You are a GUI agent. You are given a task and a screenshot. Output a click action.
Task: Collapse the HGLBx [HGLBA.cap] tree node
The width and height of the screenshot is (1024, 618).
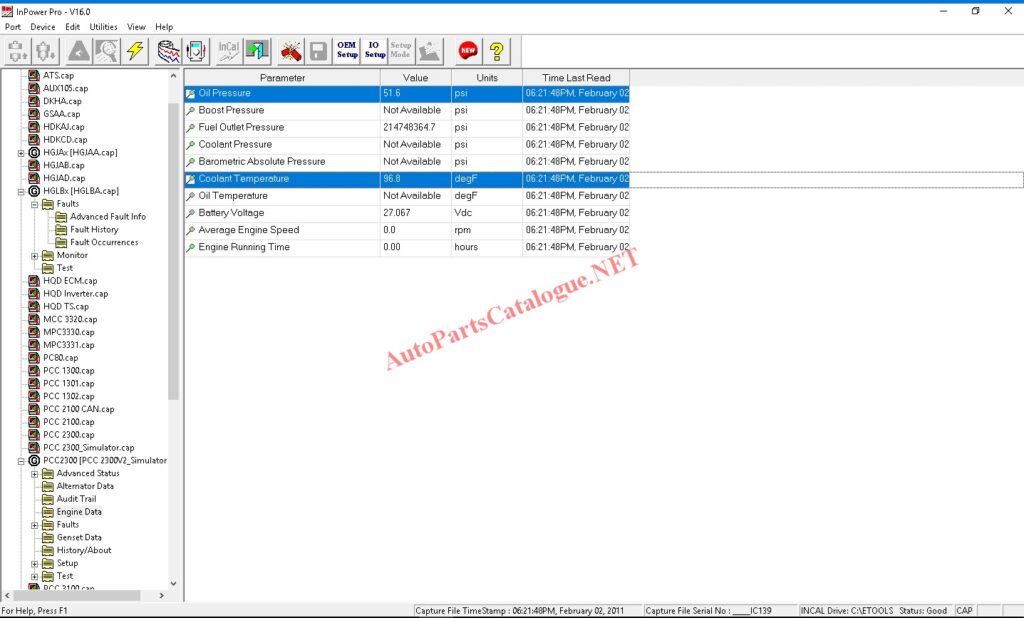(x=20, y=191)
